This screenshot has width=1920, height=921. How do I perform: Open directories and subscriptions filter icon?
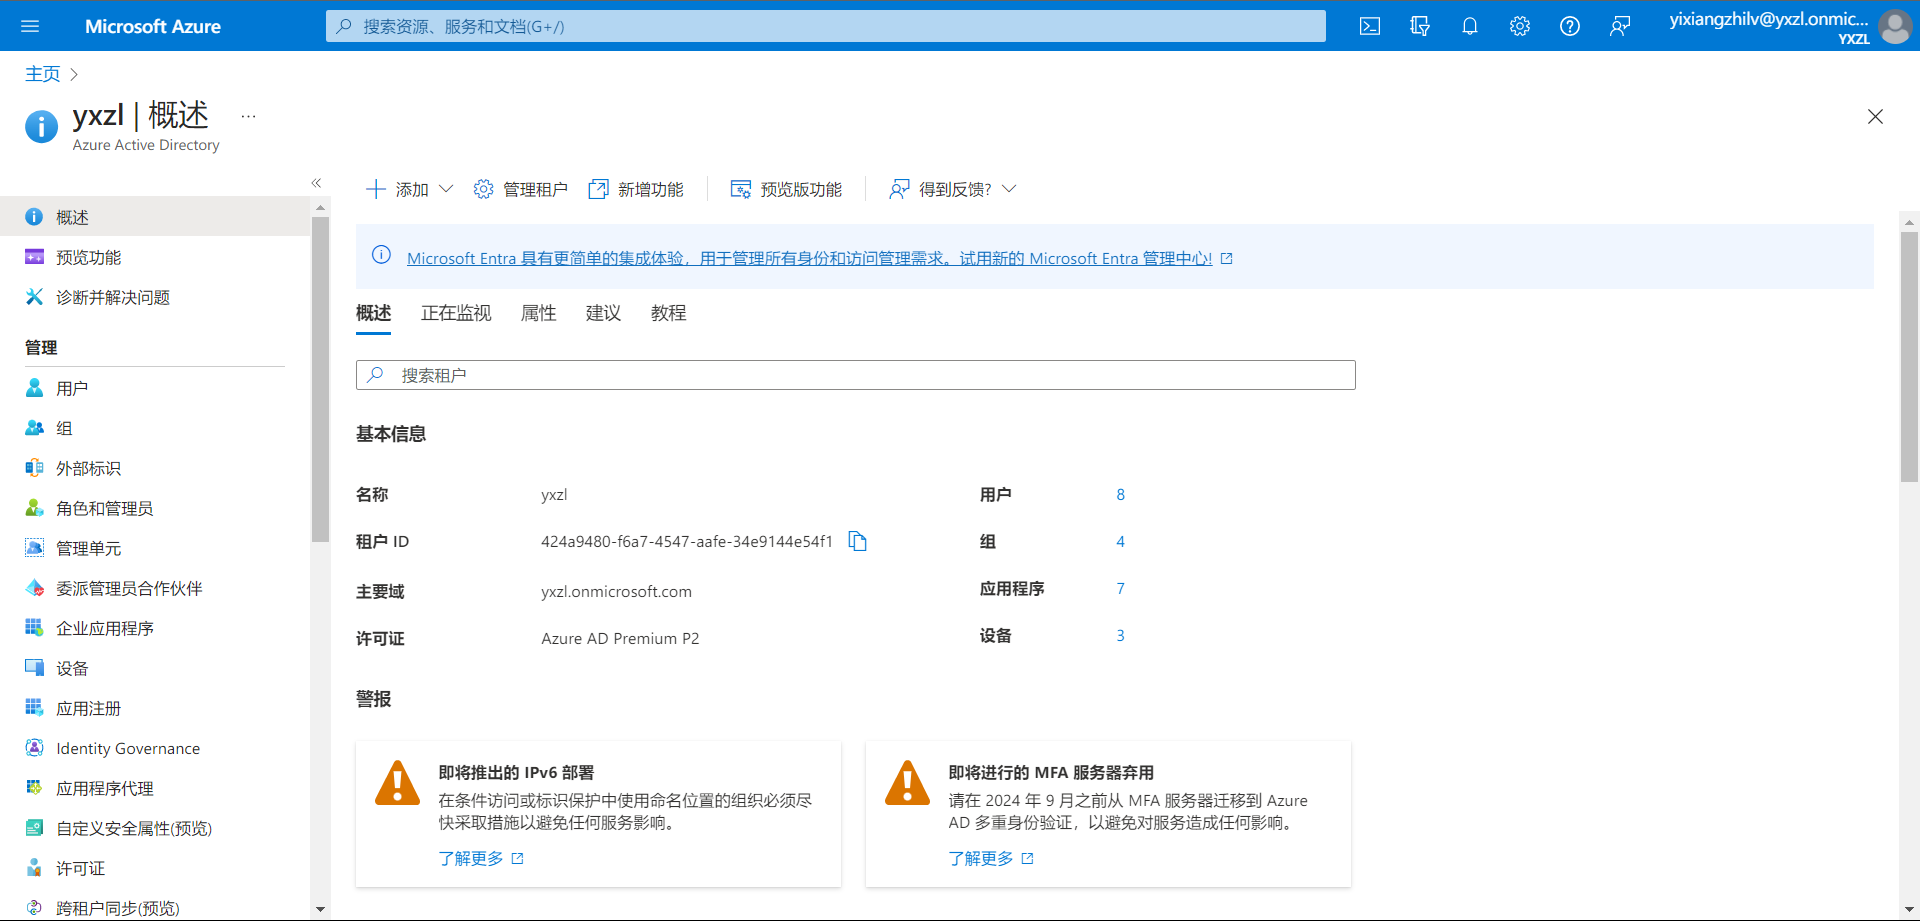pyautogui.click(x=1419, y=26)
